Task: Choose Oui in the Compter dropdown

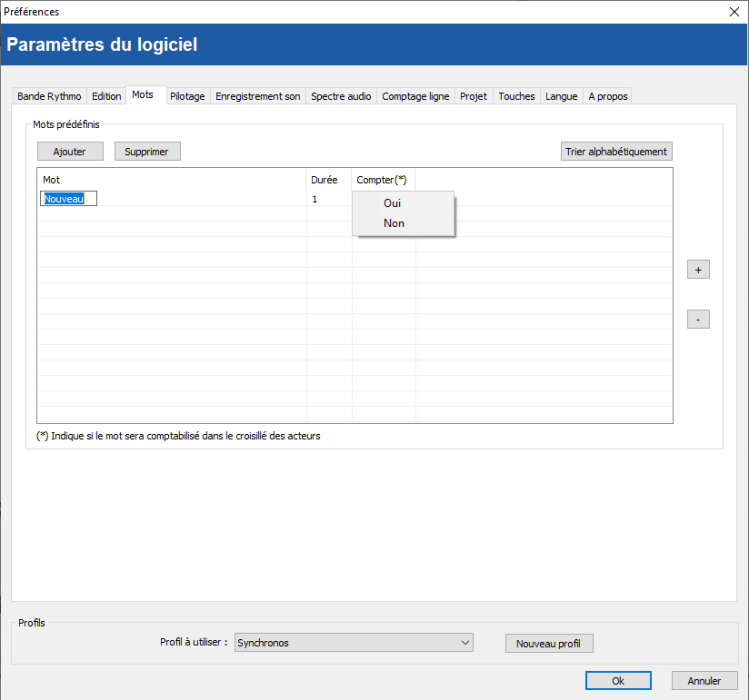Action: coord(392,203)
